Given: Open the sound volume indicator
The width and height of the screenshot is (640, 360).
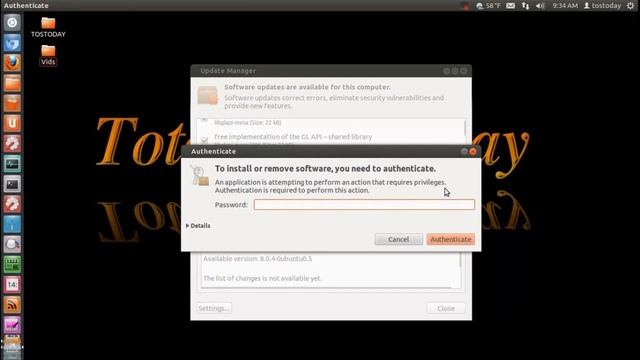Looking at the screenshot, I should pos(540,6).
